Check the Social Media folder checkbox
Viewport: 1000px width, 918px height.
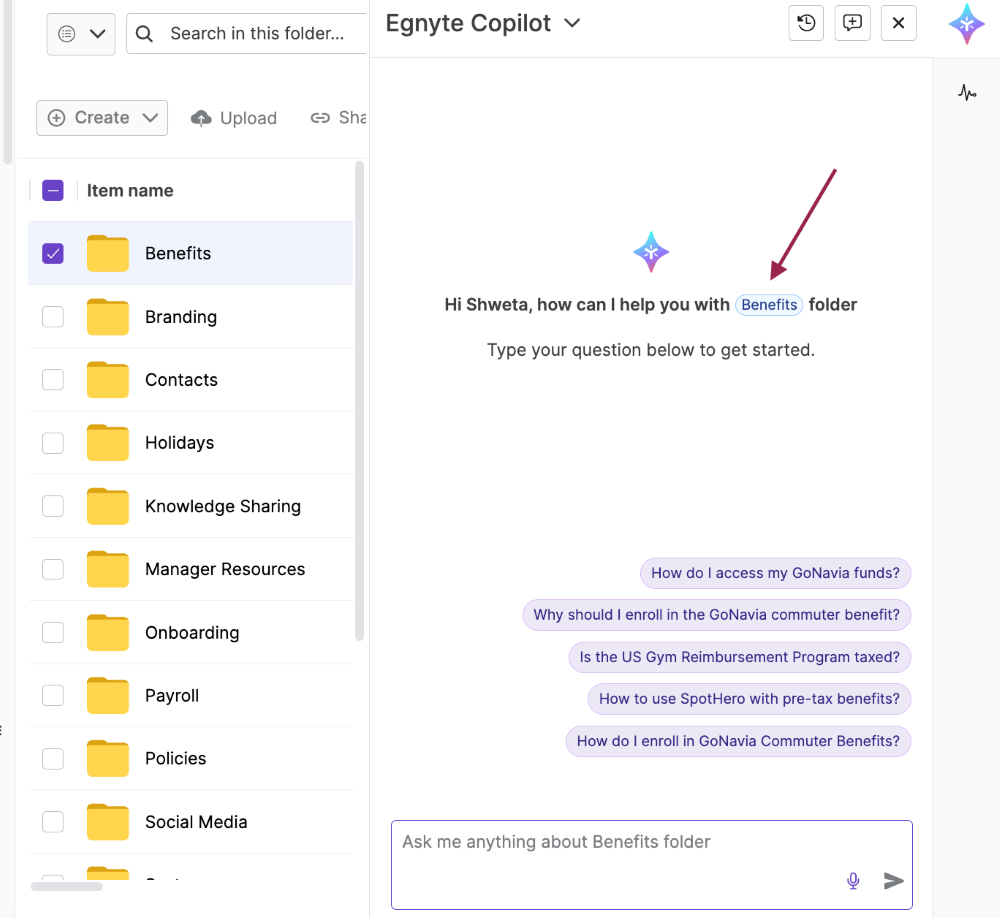53,822
